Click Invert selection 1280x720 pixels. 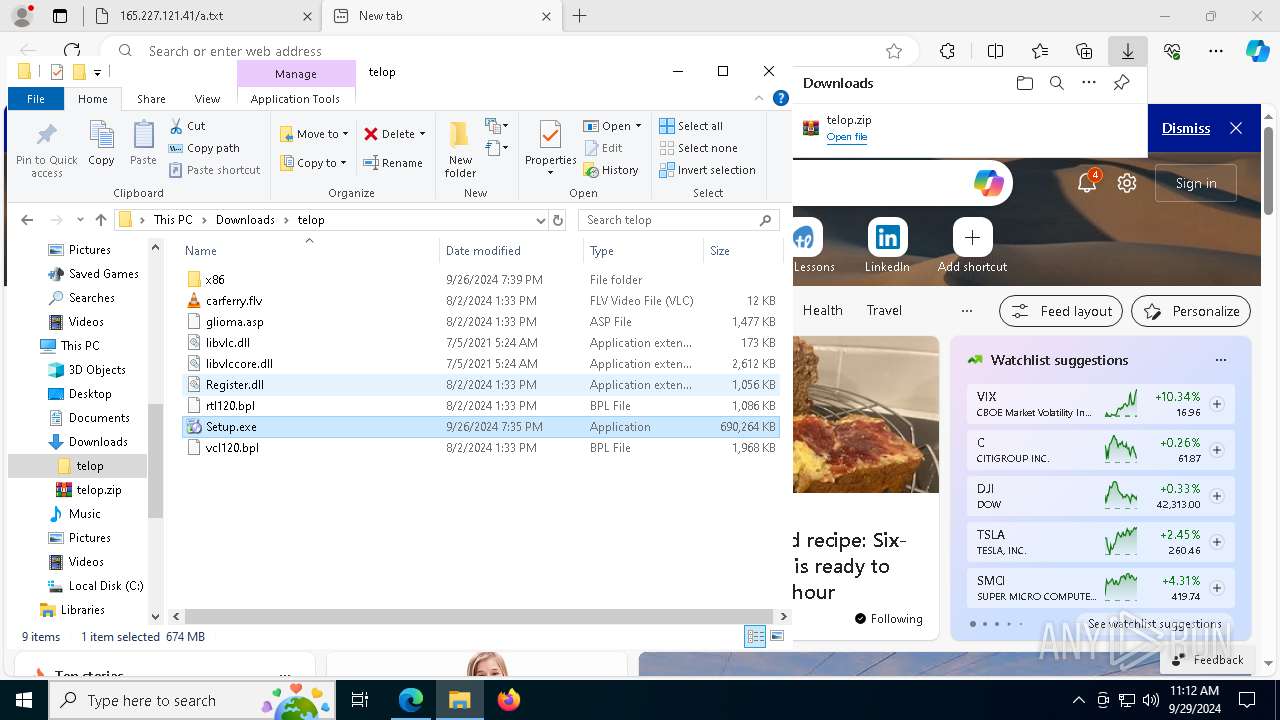pos(707,170)
